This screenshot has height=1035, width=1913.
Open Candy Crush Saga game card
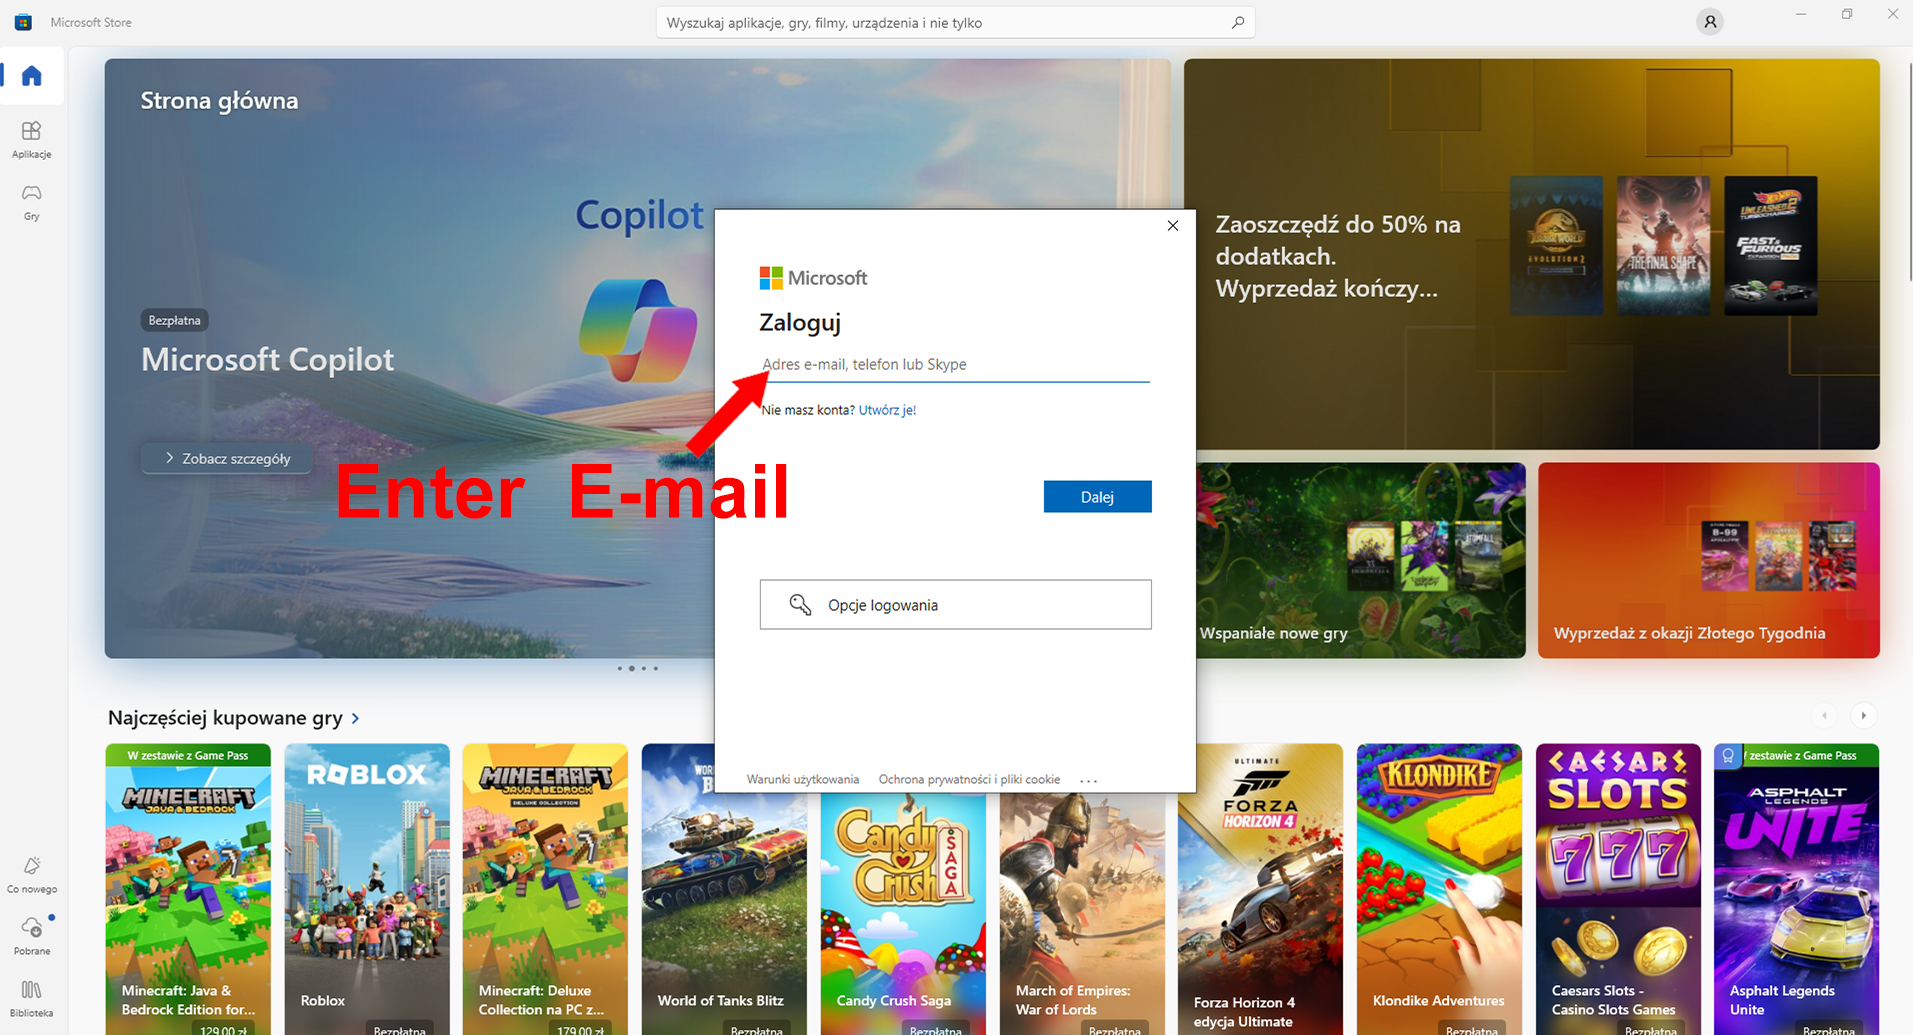[x=903, y=914]
